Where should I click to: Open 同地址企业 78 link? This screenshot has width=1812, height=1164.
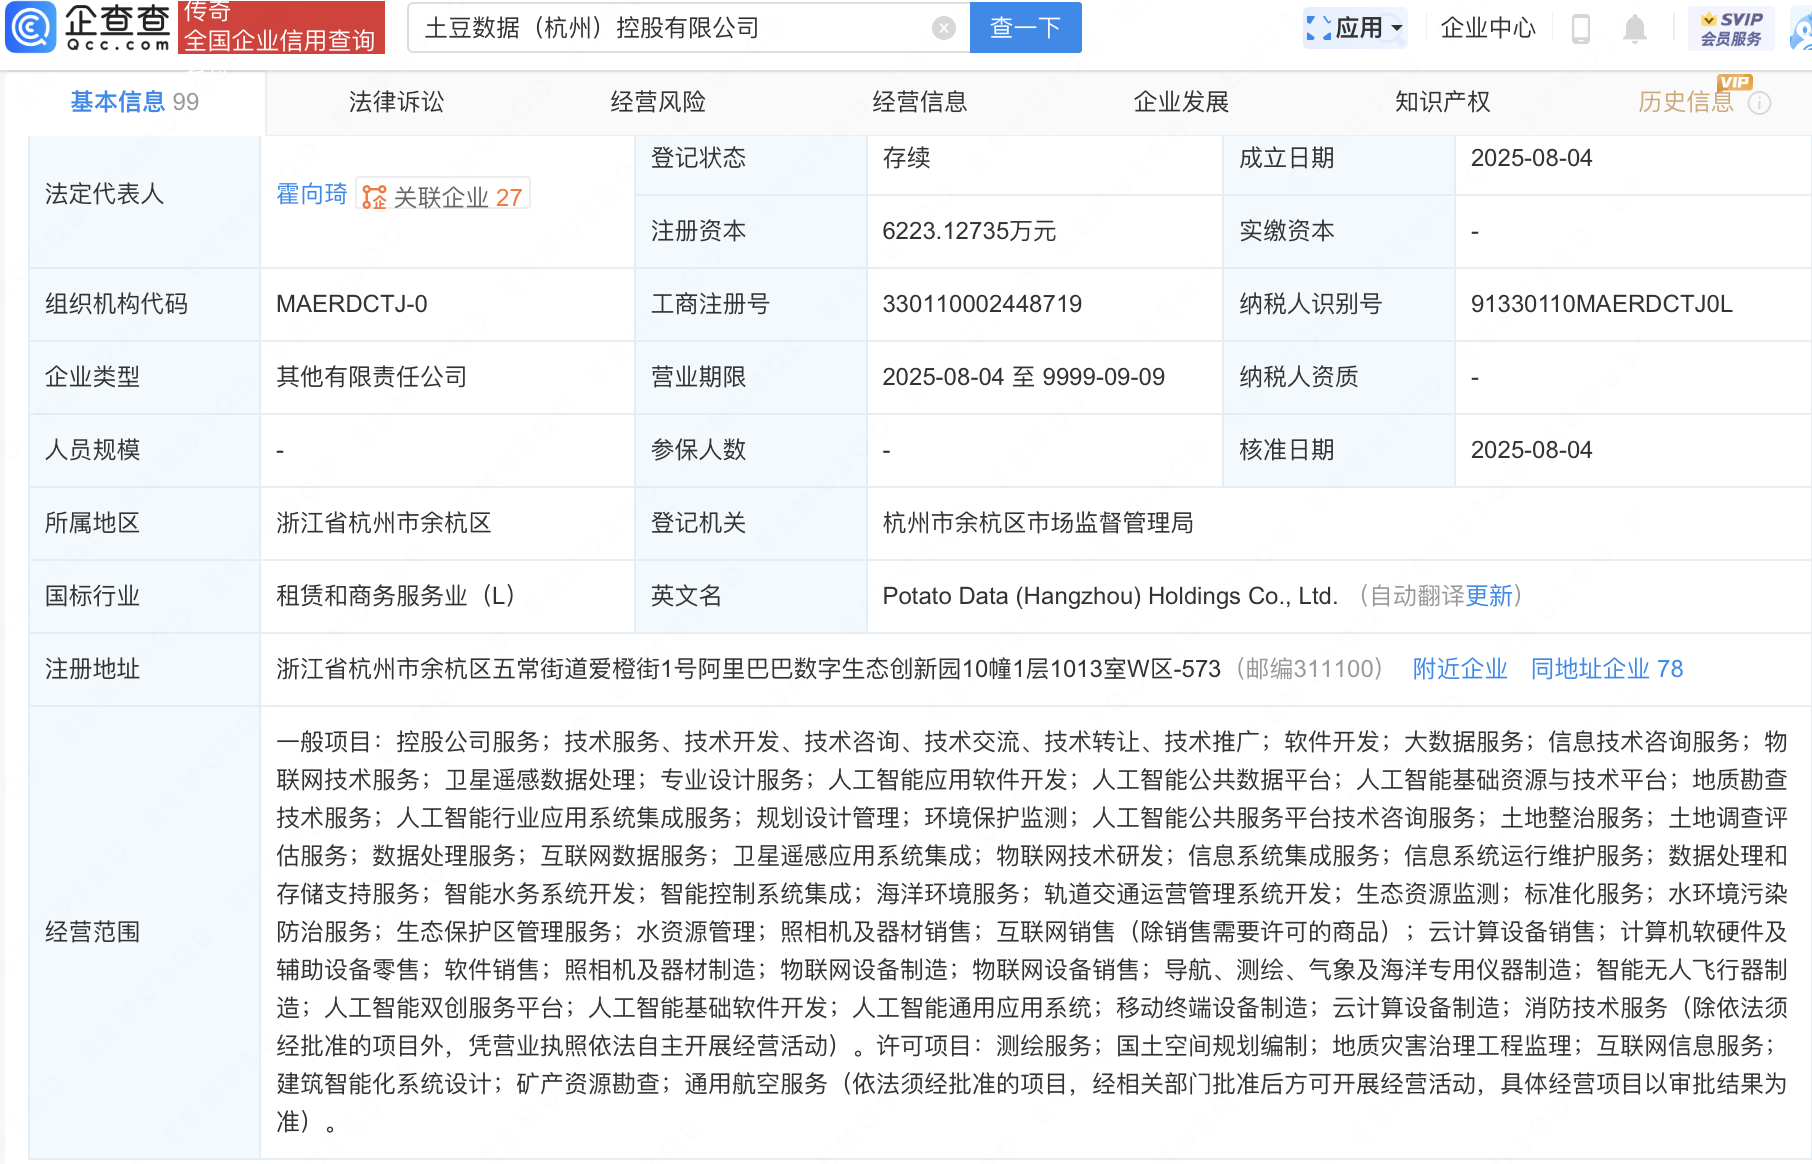coord(1606,669)
